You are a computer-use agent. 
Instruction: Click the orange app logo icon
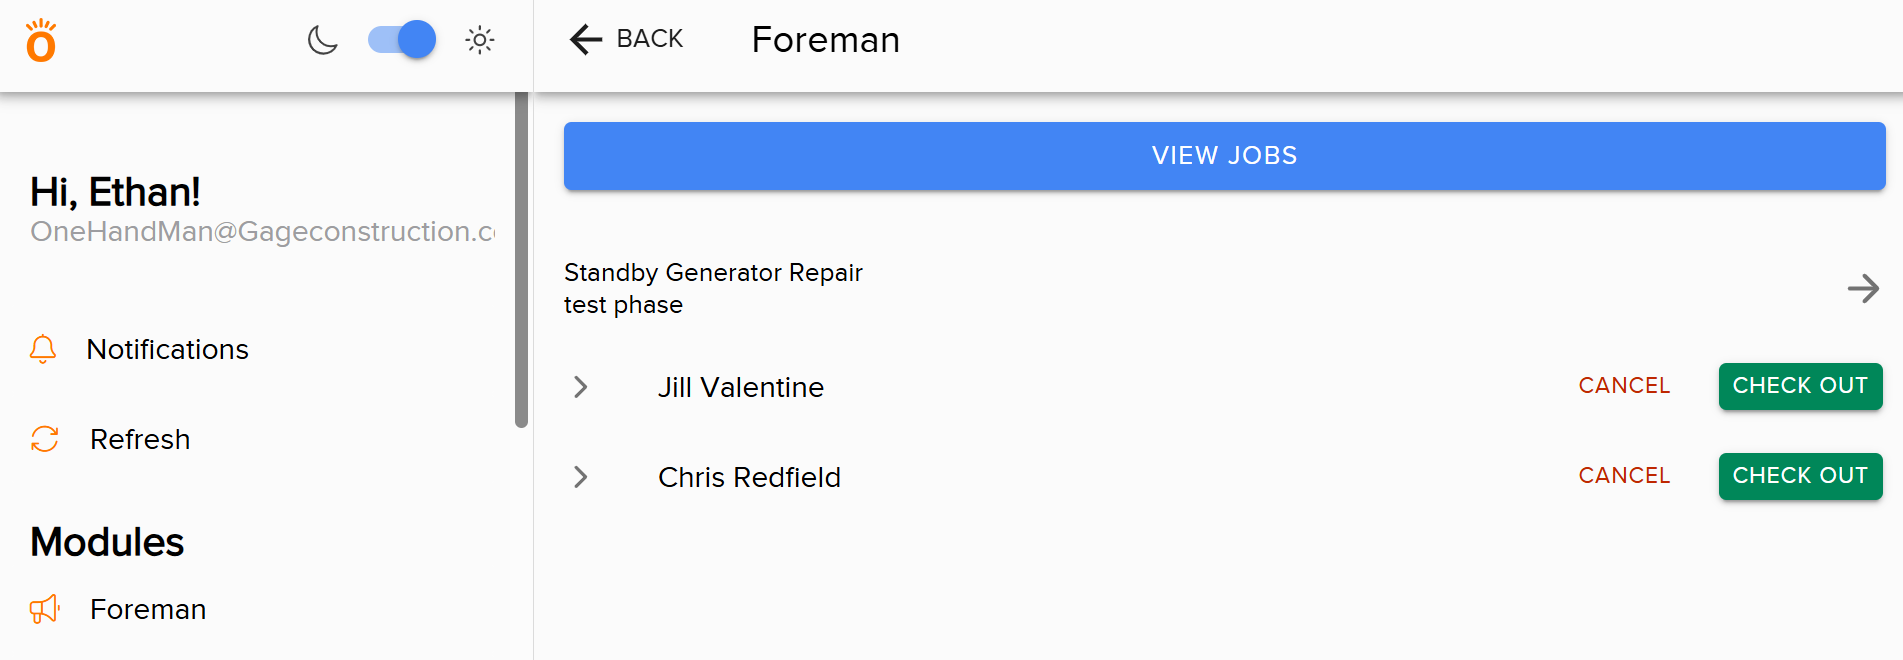click(x=41, y=41)
